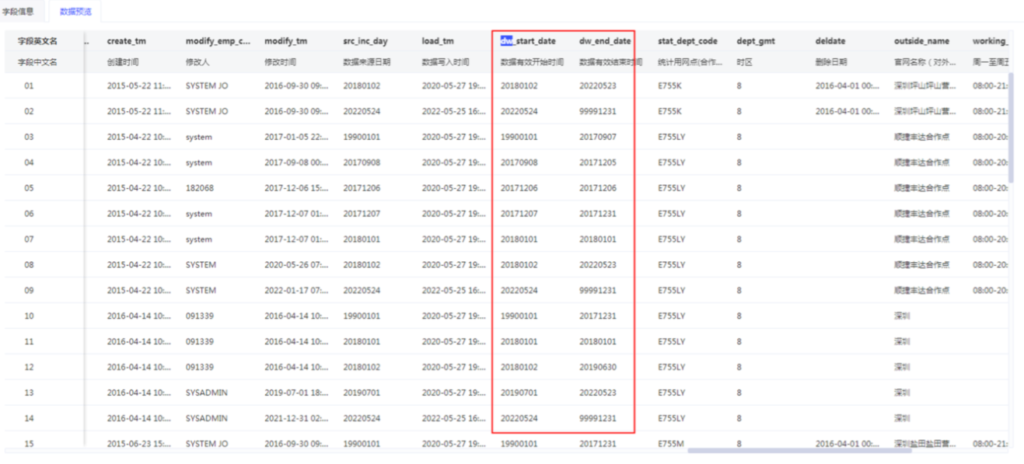Image resolution: width=1024 pixels, height=464 pixels.
Task: Click the dw_end_date column header
Action: [605, 41]
